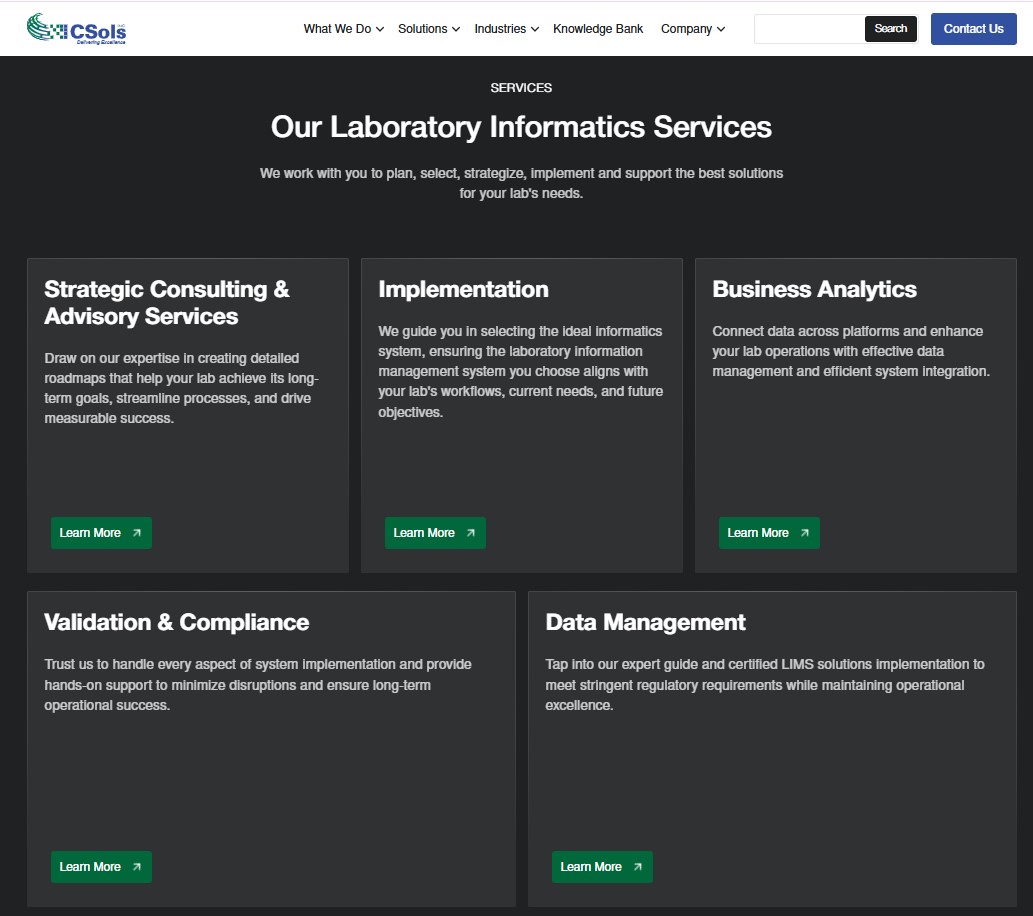Expand the Industries dropdown chevron

point(535,29)
